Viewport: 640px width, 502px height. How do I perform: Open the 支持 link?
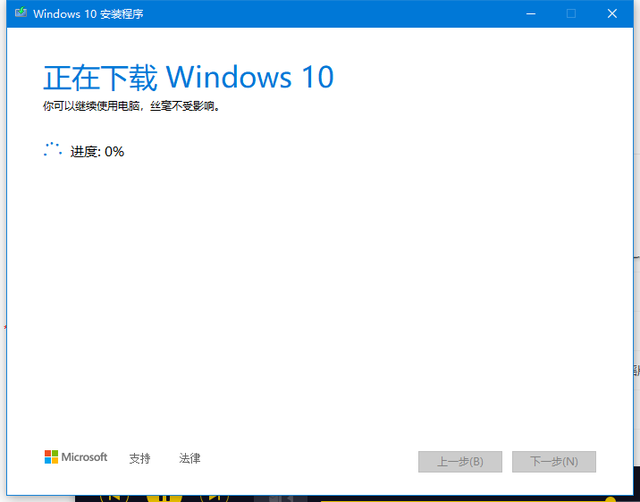(140, 458)
